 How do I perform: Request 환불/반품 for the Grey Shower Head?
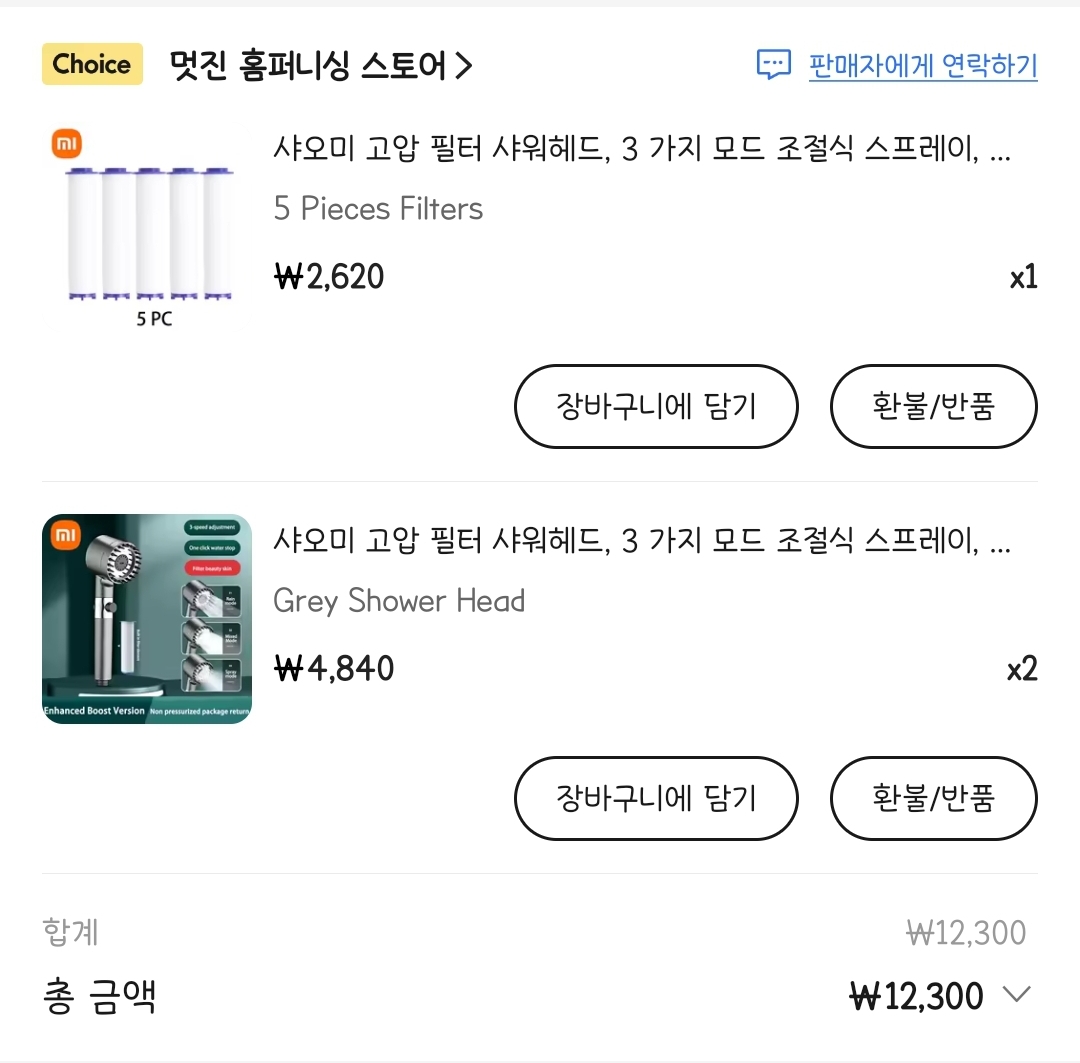[x=933, y=798]
